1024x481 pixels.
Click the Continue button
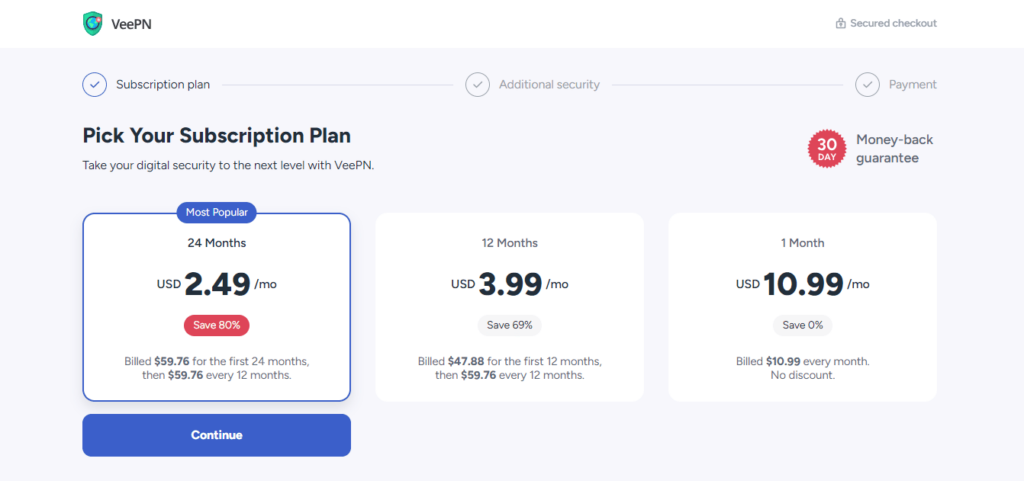217,435
